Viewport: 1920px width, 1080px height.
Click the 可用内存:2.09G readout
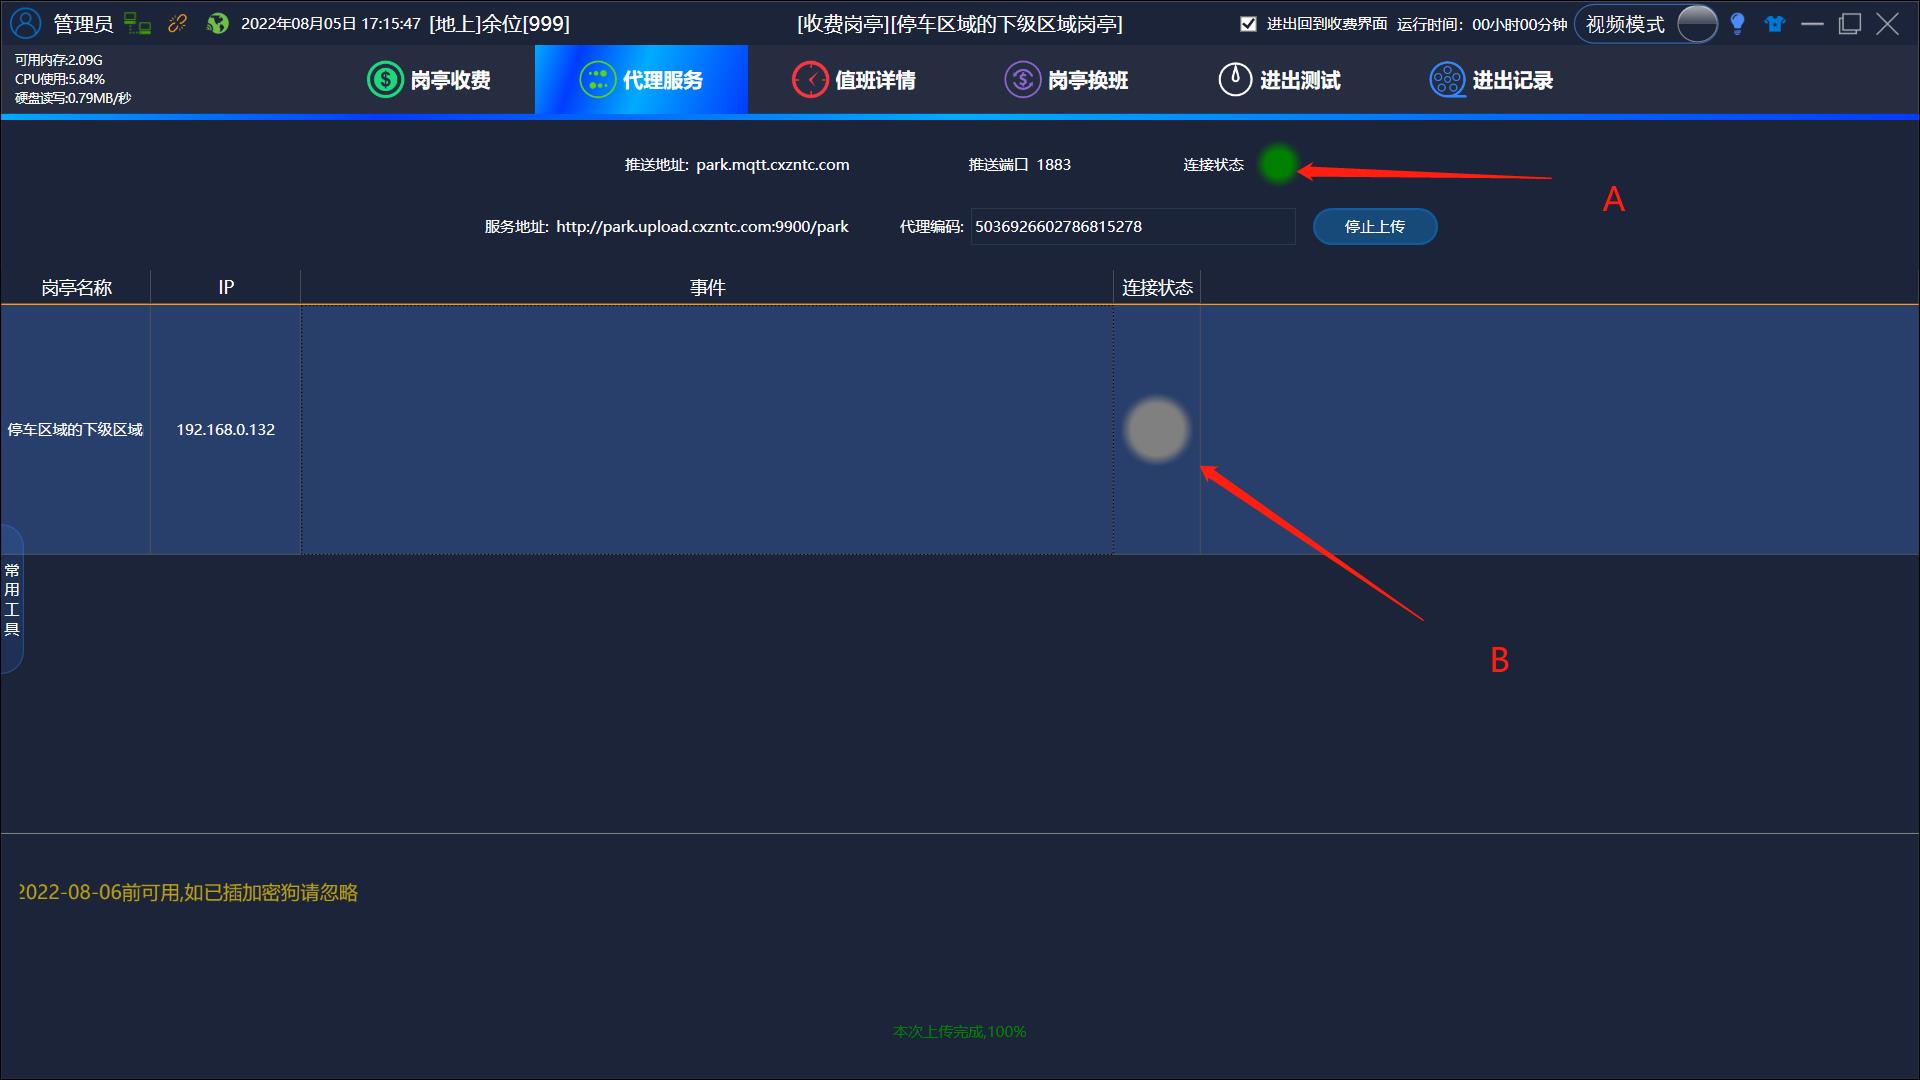tap(58, 60)
